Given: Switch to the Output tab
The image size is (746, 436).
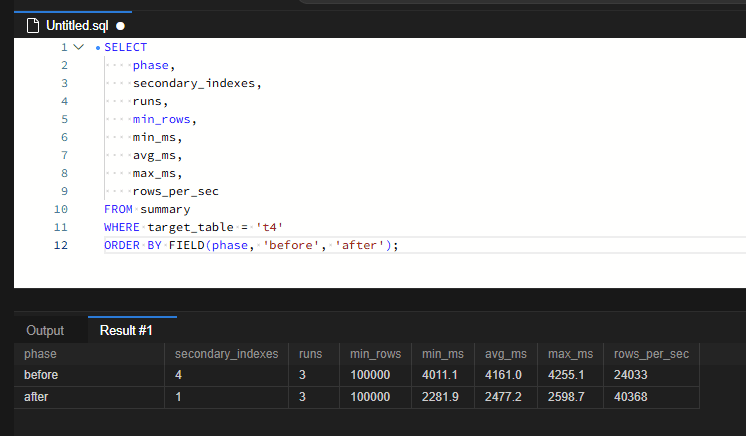Looking at the screenshot, I should (45, 330).
